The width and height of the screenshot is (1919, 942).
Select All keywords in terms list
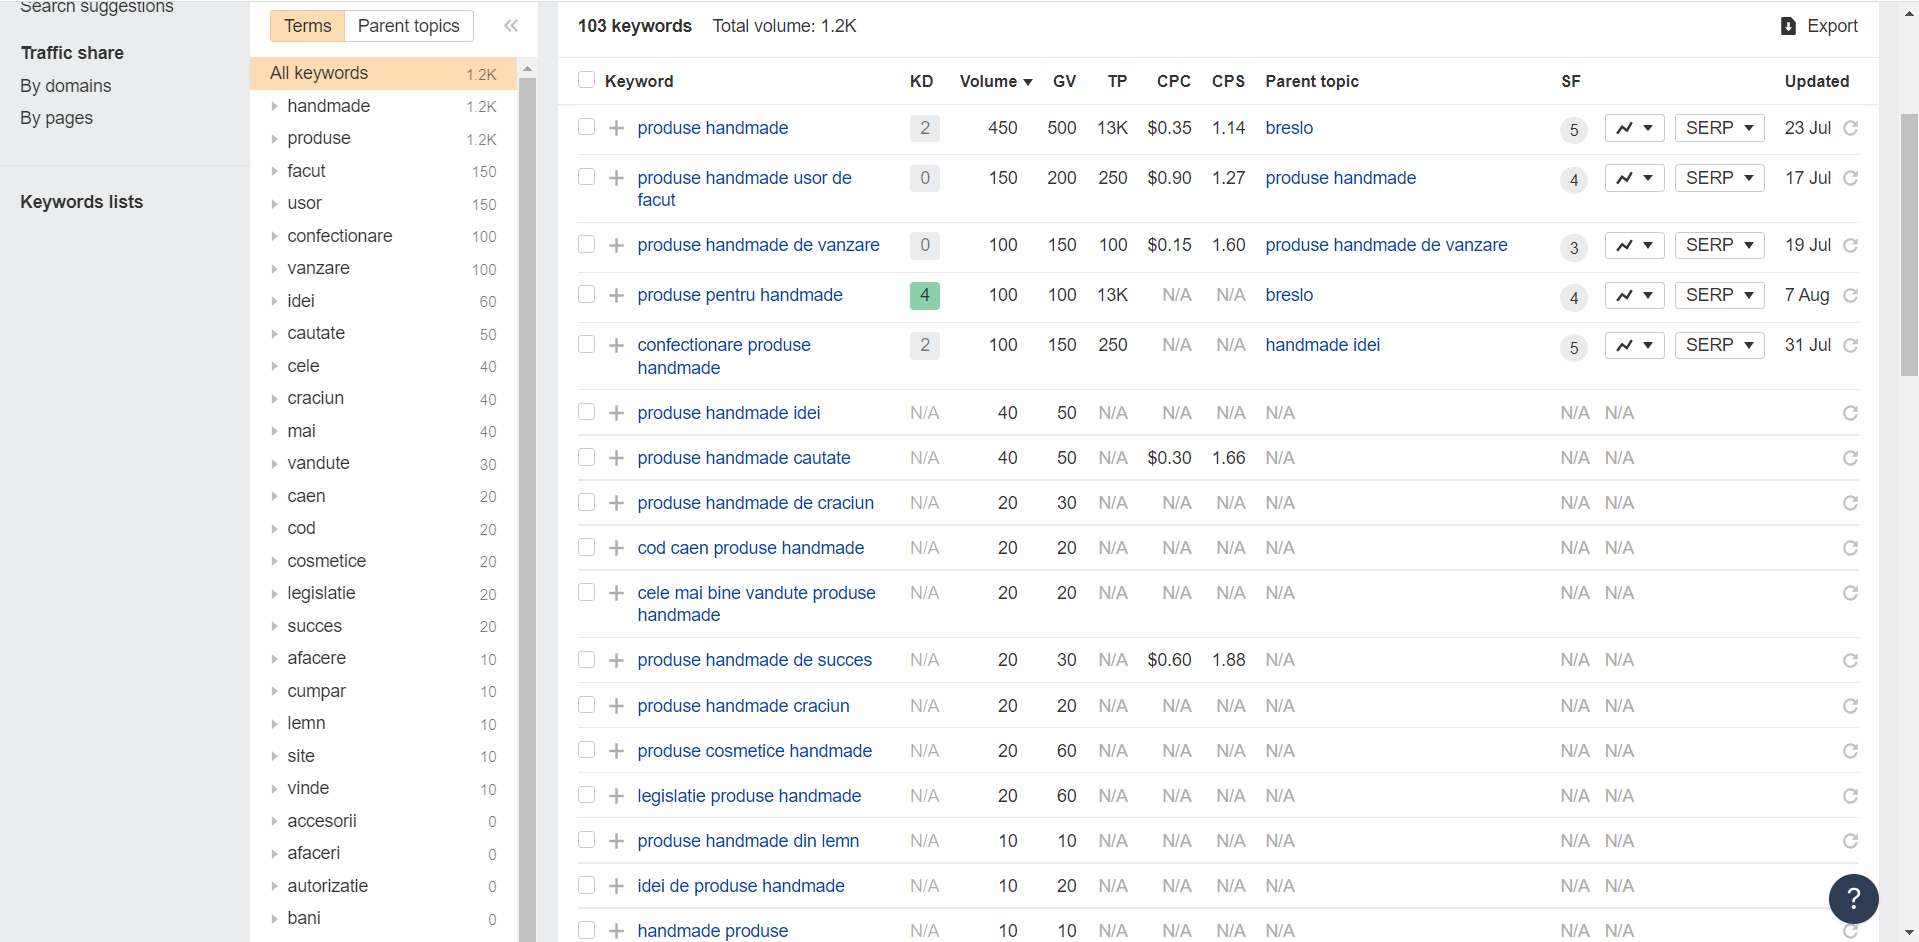pyautogui.click(x=383, y=73)
